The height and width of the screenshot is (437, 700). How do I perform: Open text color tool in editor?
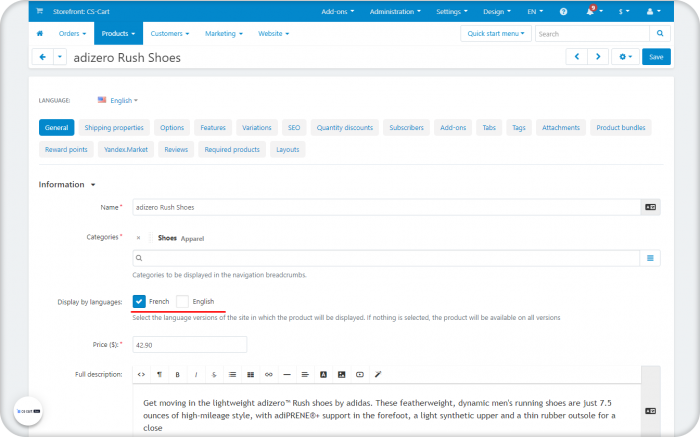323,375
